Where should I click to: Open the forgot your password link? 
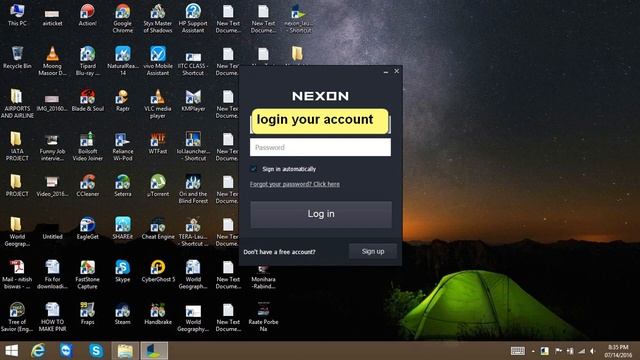[x=295, y=184]
